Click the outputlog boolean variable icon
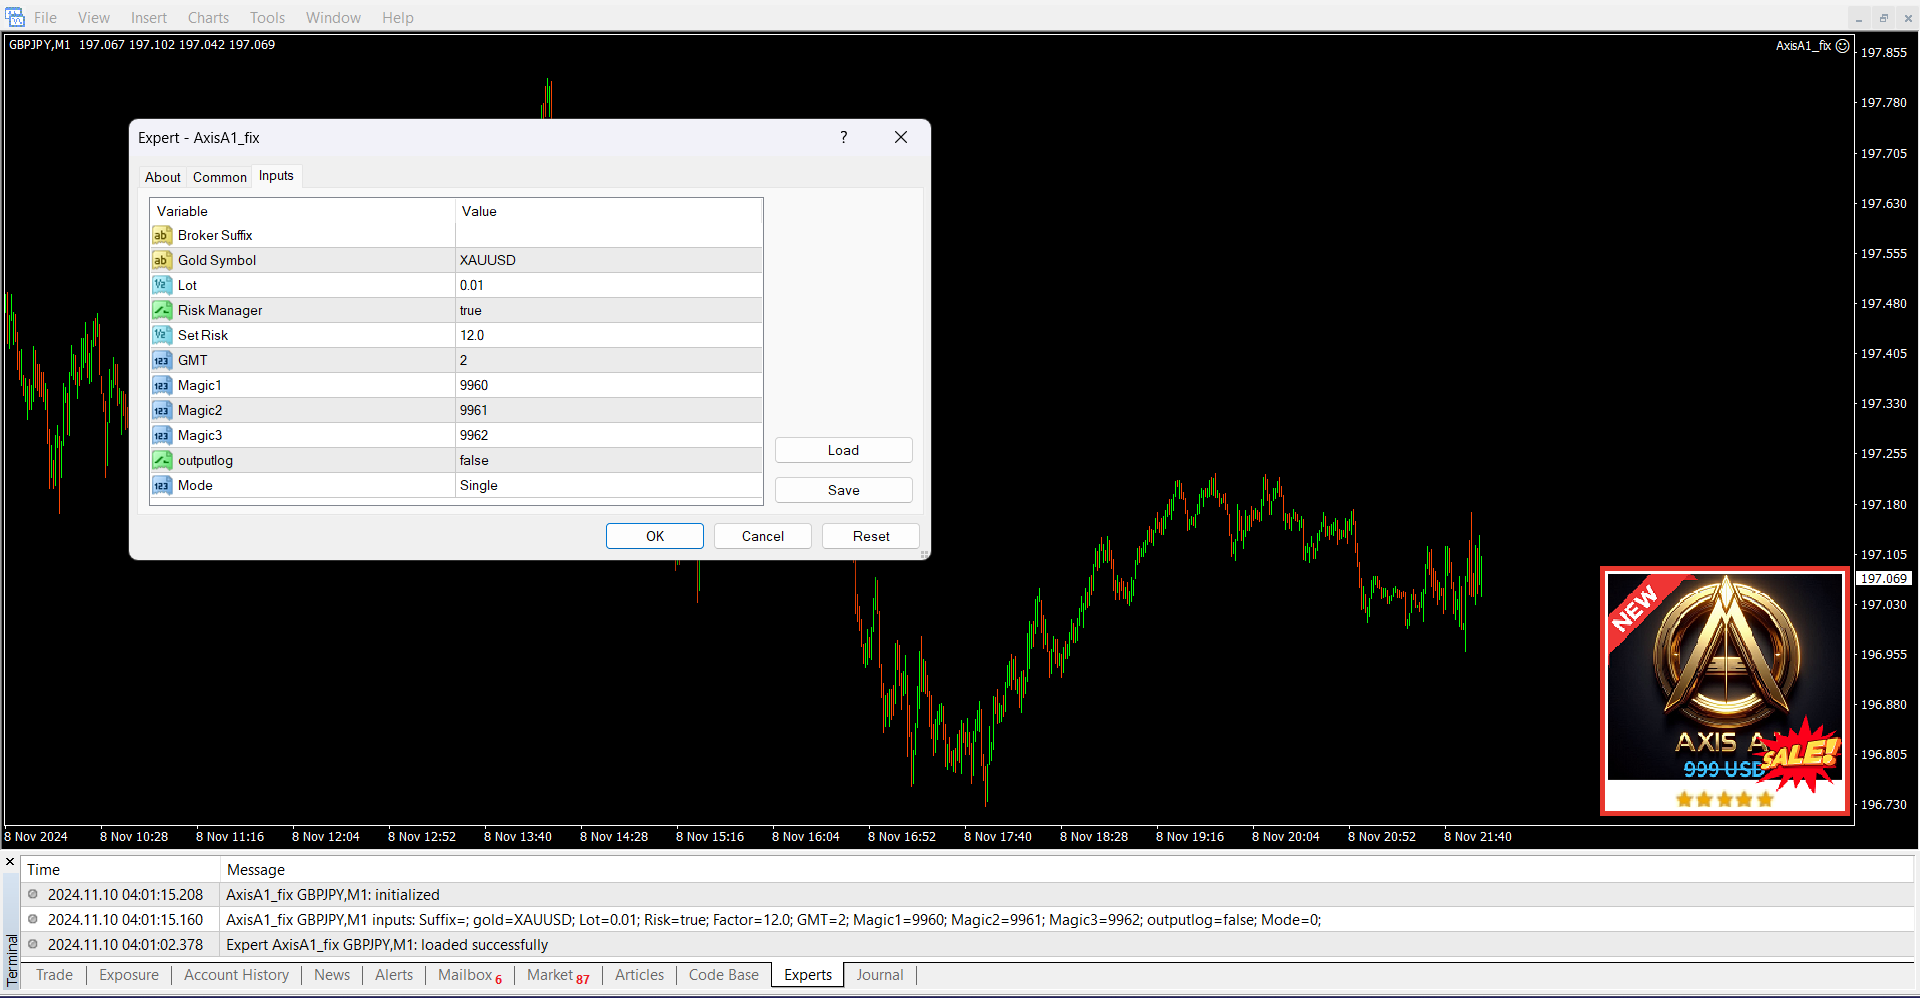This screenshot has width=1920, height=998. 161,460
